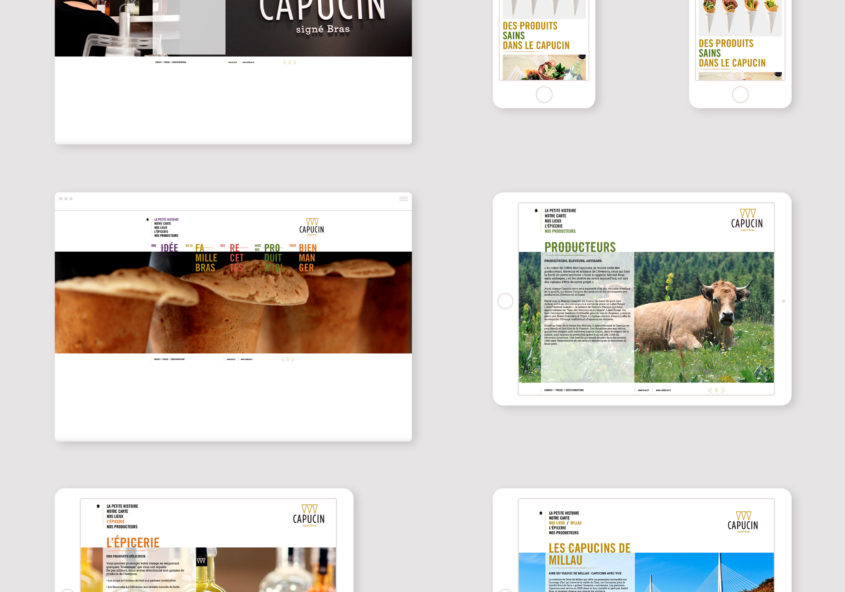Image resolution: width=845 pixels, height=592 pixels.
Task: Click the green PRODUIT D'ICI heading
Action: [x=273, y=258]
